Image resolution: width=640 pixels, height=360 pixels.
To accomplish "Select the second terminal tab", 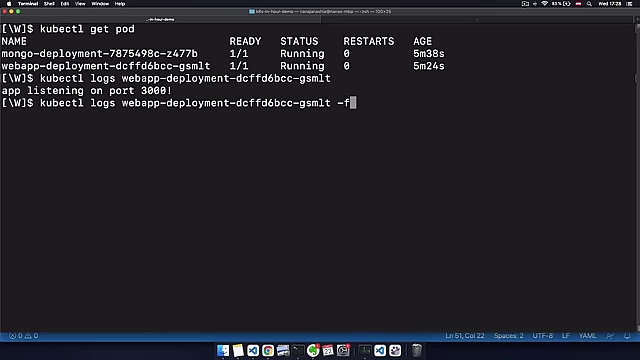I will 476,19.
